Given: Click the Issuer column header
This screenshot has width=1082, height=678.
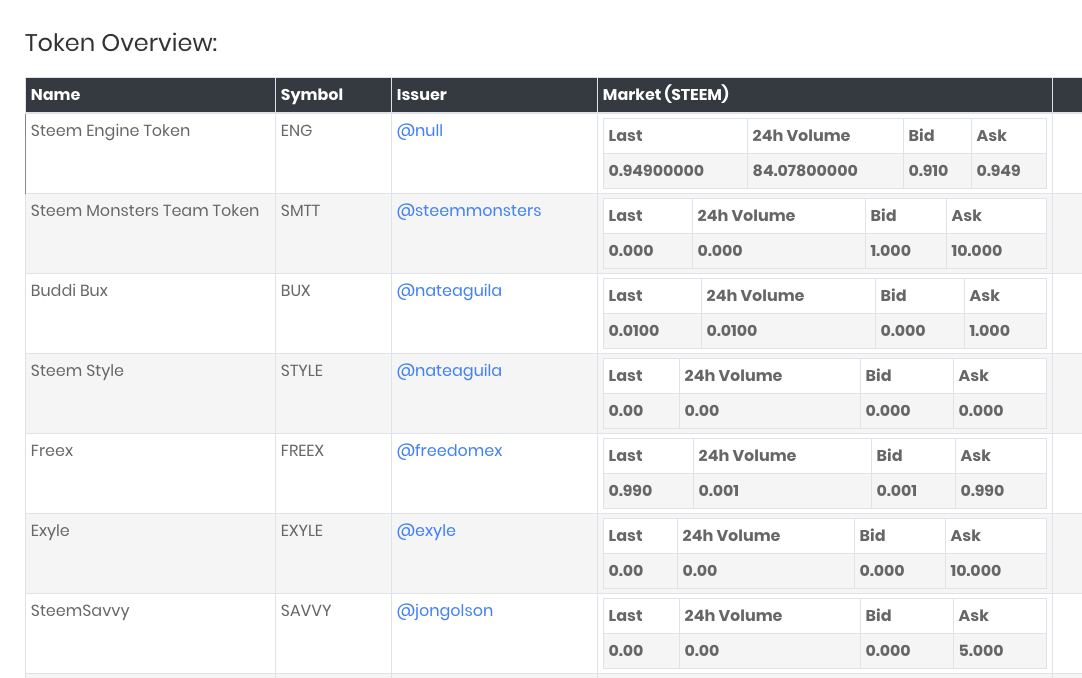Looking at the screenshot, I should coord(494,95).
